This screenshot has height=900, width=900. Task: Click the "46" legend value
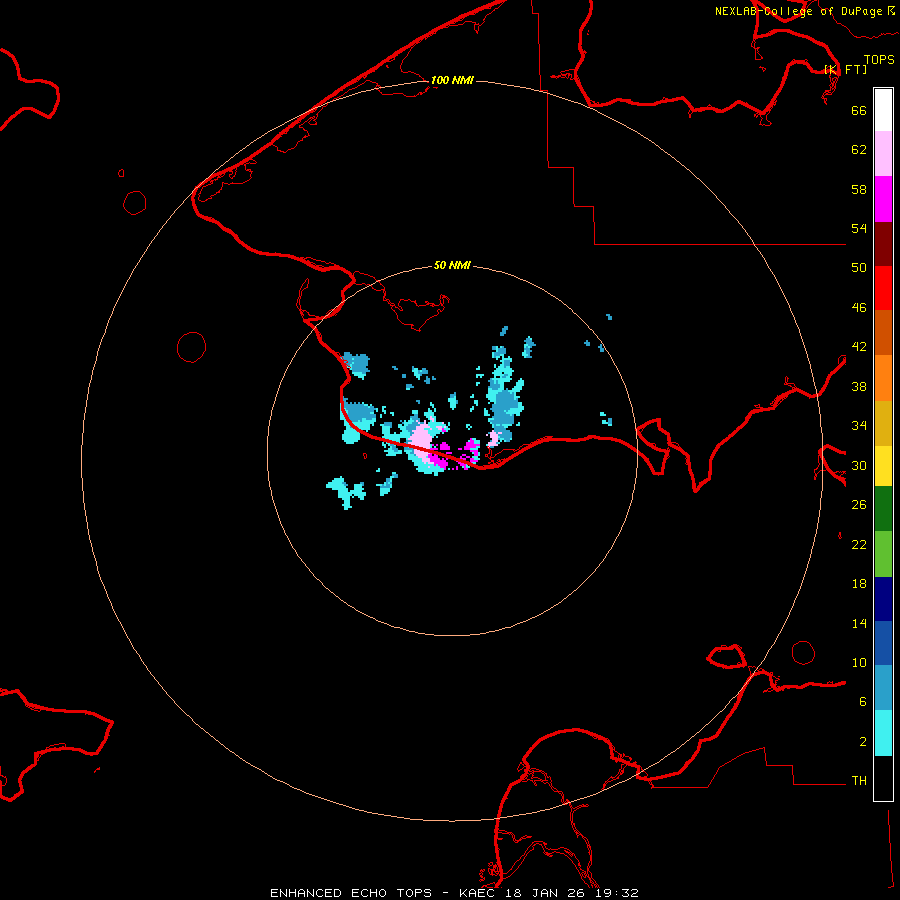click(859, 308)
